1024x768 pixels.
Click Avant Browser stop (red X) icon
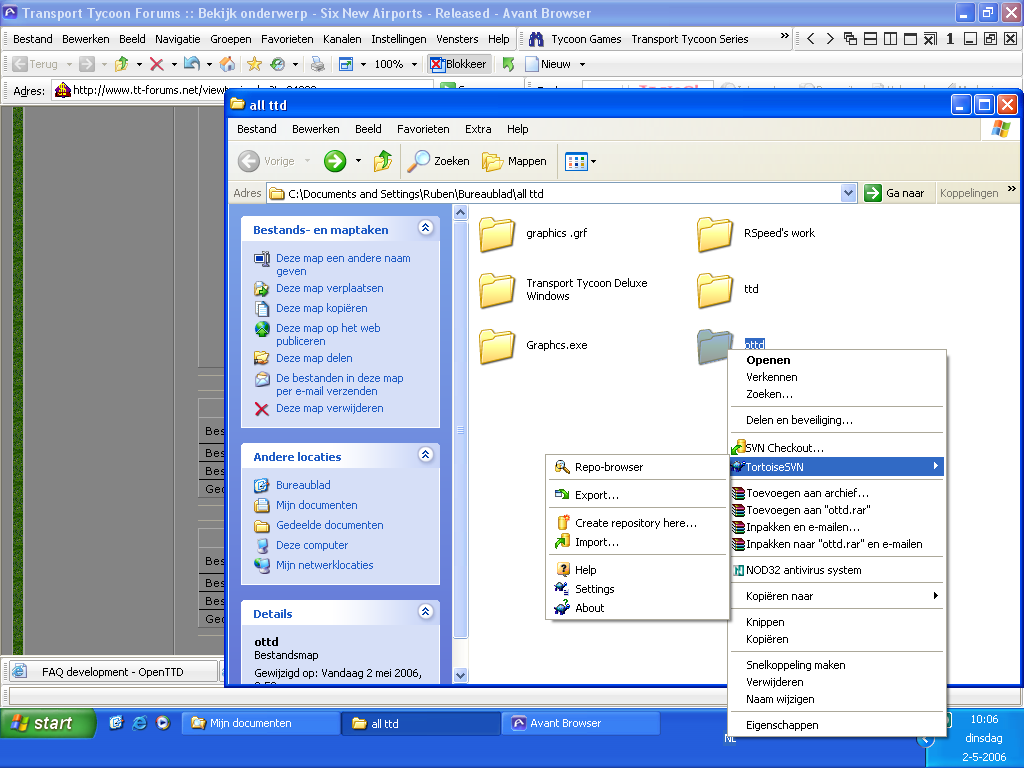tap(157, 64)
